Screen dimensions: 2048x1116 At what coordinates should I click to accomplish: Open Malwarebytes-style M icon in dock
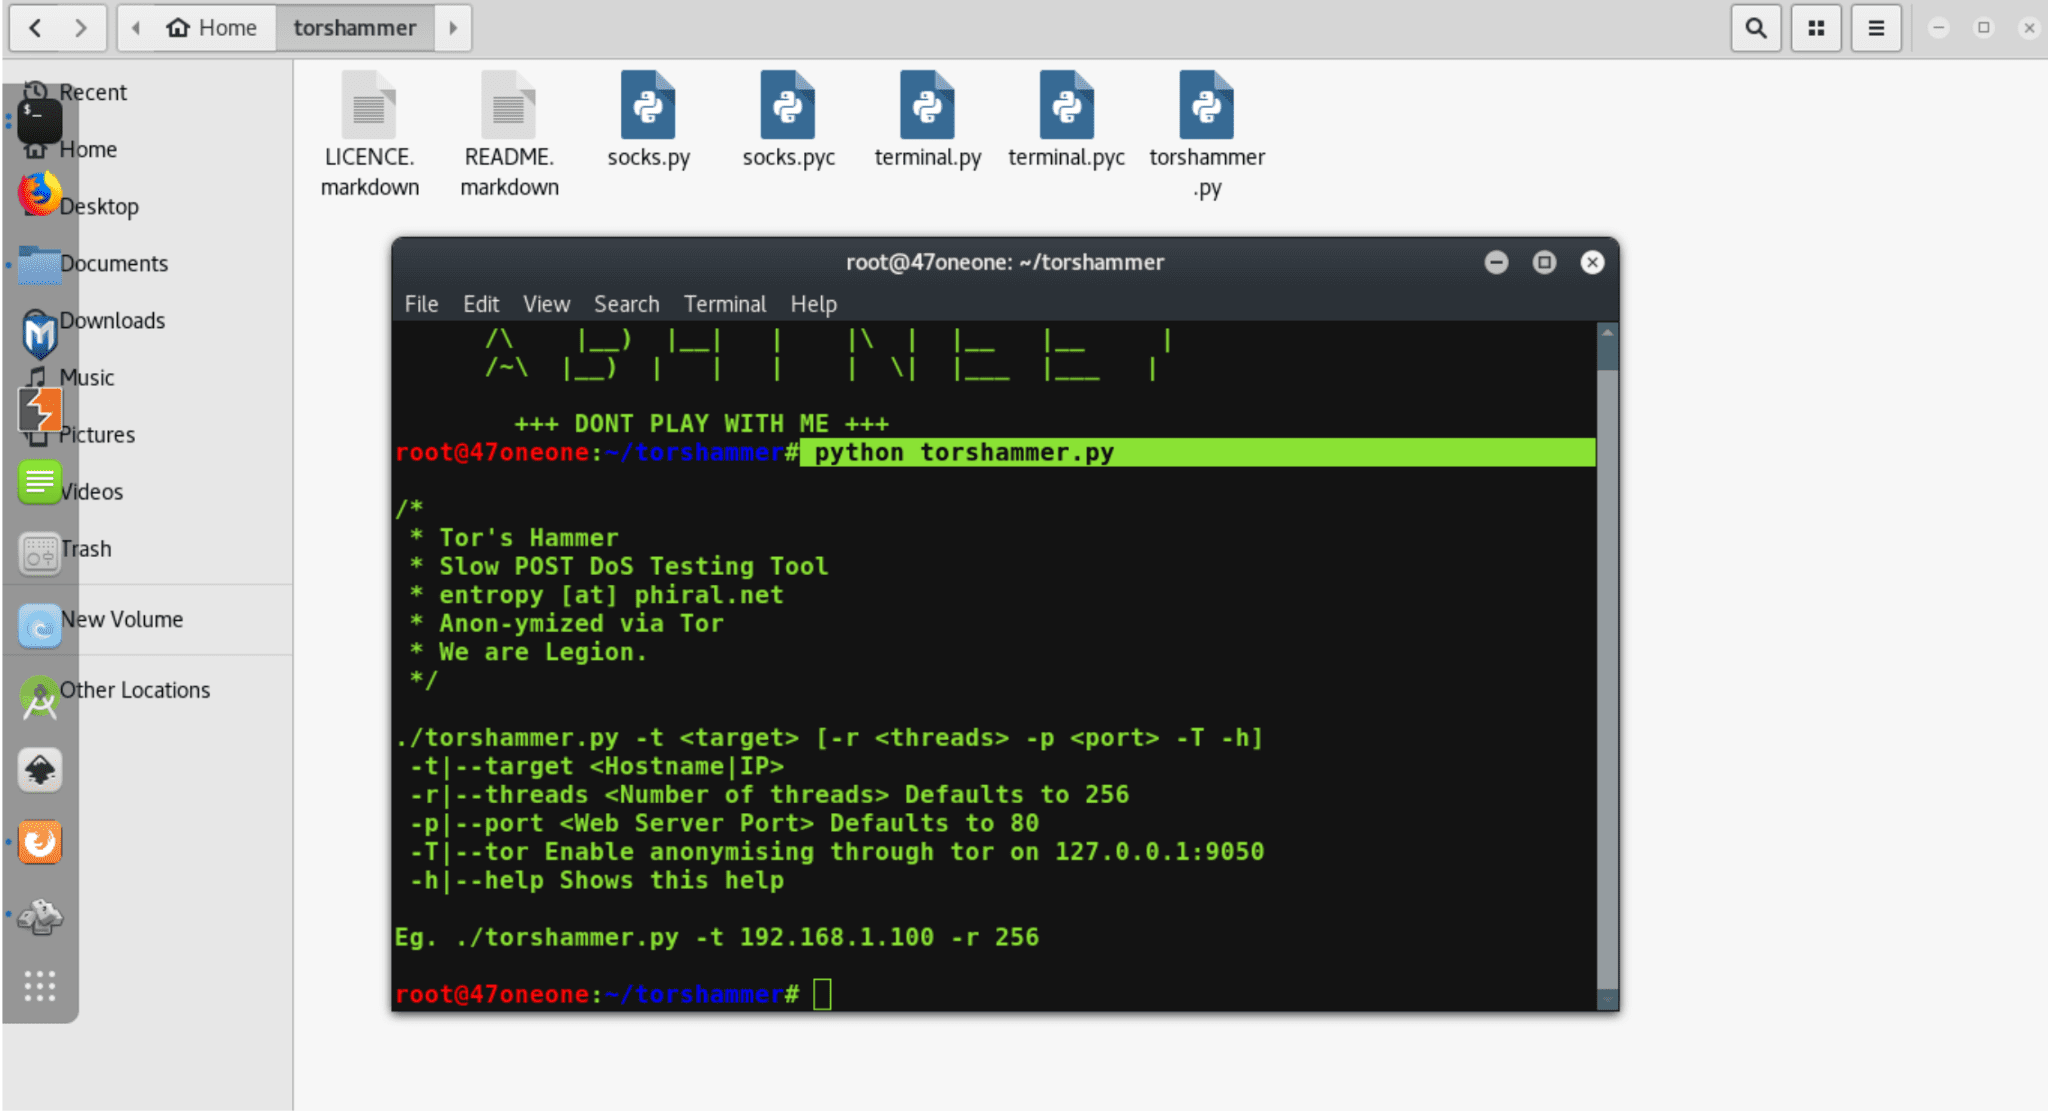tap(40, 335)
